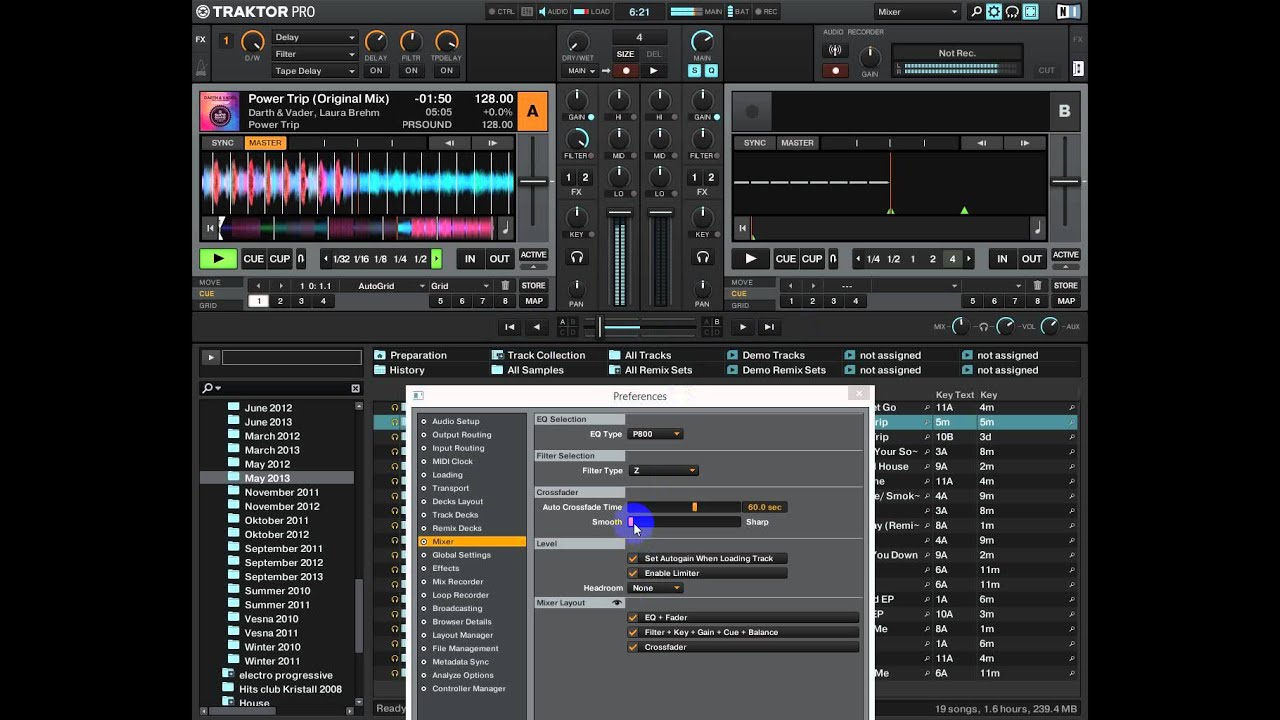This screenshot has height=720, width=1280.
Task: Open the layout selector dropdown showing Mixer
Action: pos(917,12)
